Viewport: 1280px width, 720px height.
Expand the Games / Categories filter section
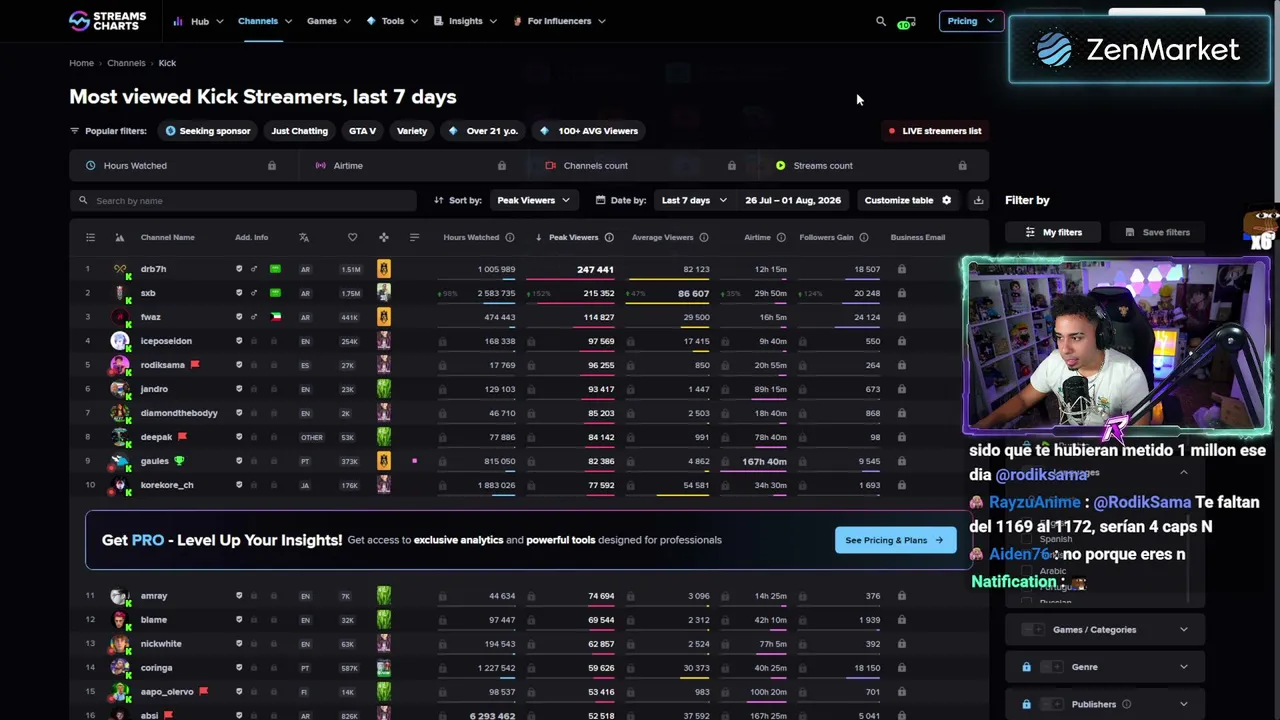pos(1183,630)
